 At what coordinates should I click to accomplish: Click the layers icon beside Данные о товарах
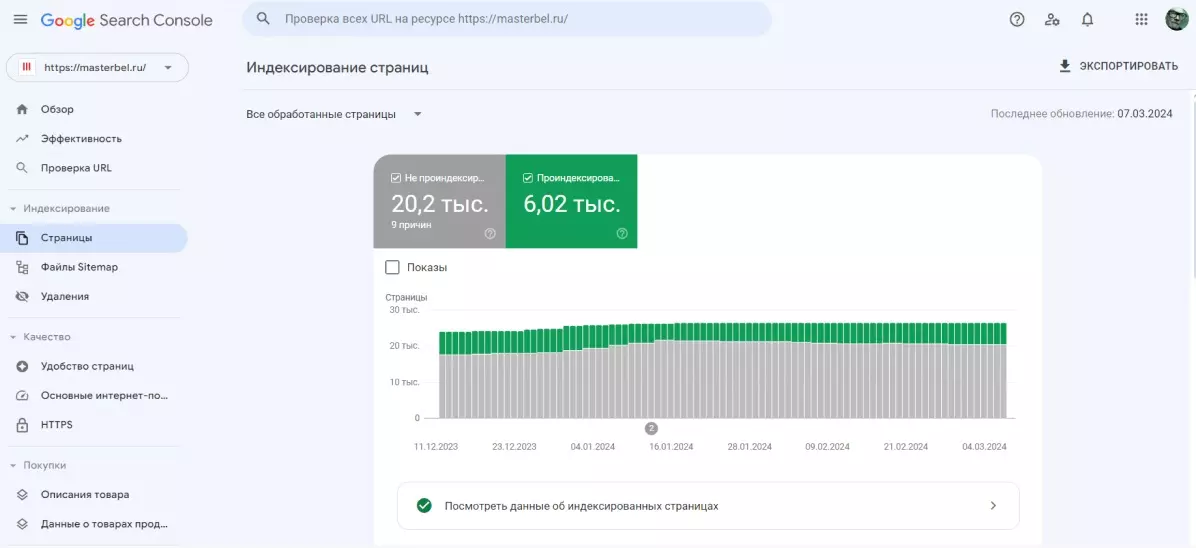click(22, 524)
